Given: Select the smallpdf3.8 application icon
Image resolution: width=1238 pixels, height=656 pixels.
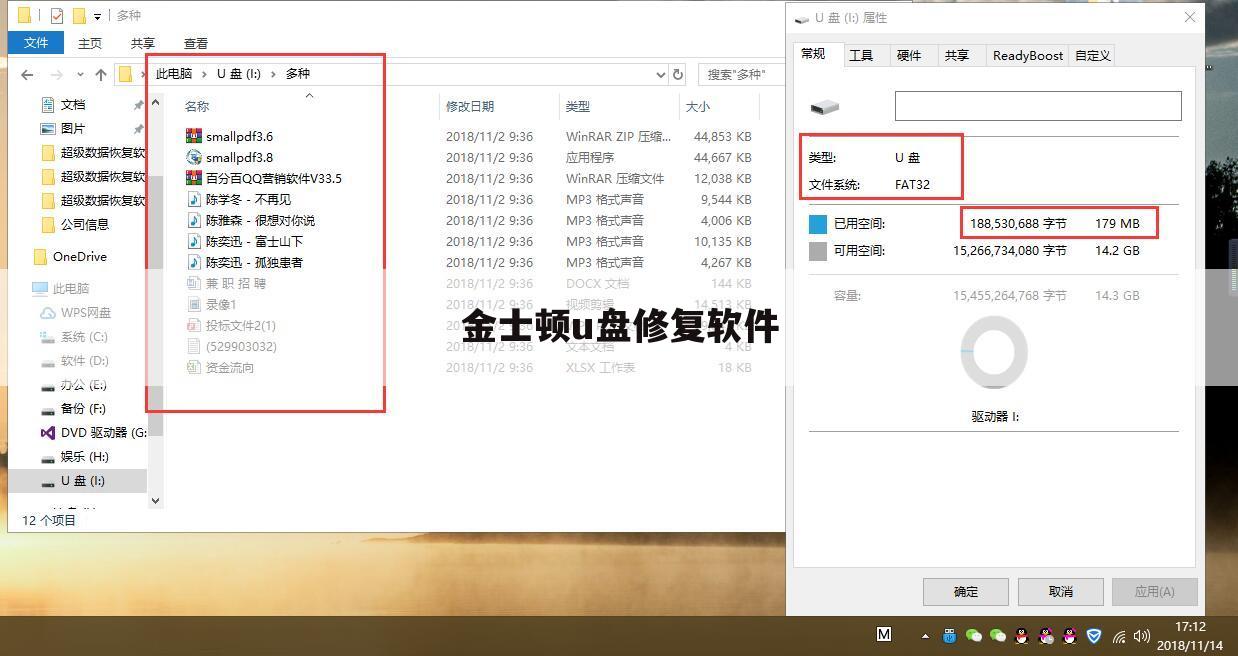Looking at the screenshot, I should [x=194, y=157].
